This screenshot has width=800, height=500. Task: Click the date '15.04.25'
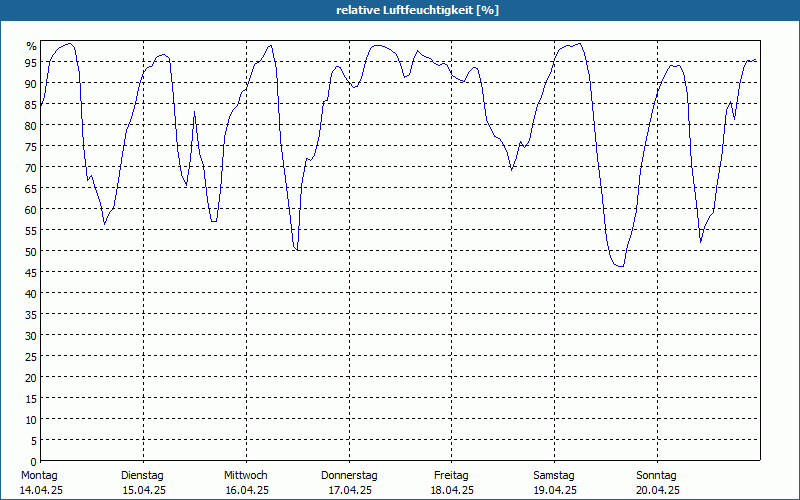[x=144, y=490]
